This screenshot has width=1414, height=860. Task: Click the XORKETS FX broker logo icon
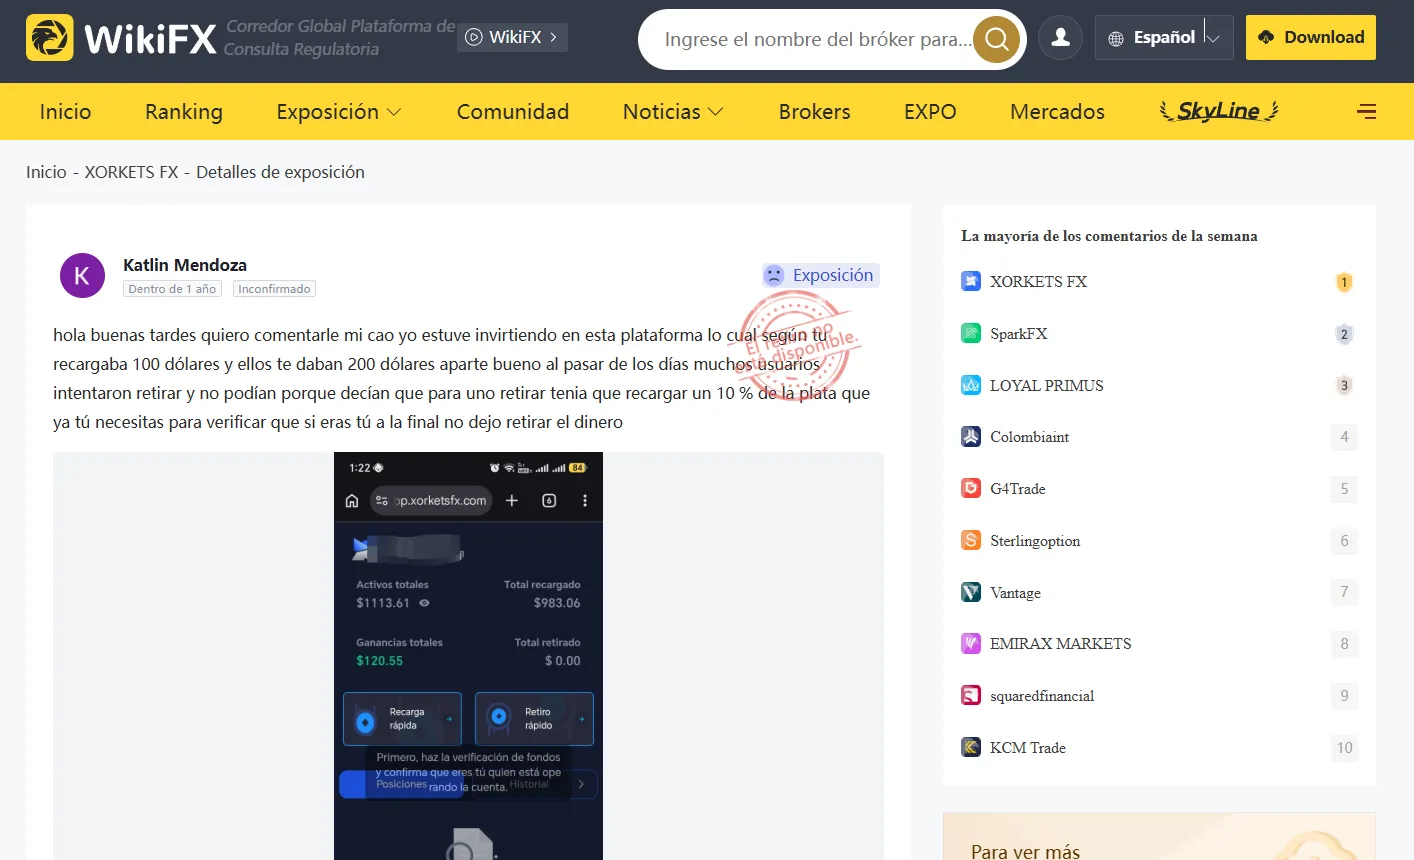(x=971, y=282)
